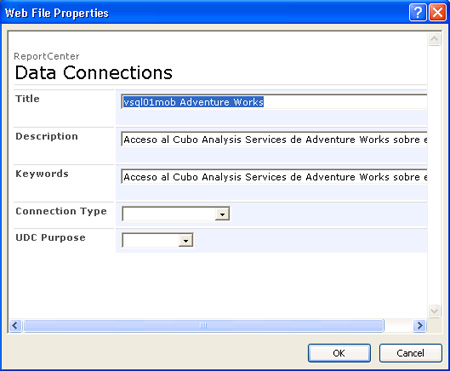This screenshot has height=371, width=450.
Task: Click the OK button
Action: click(339, 353)
